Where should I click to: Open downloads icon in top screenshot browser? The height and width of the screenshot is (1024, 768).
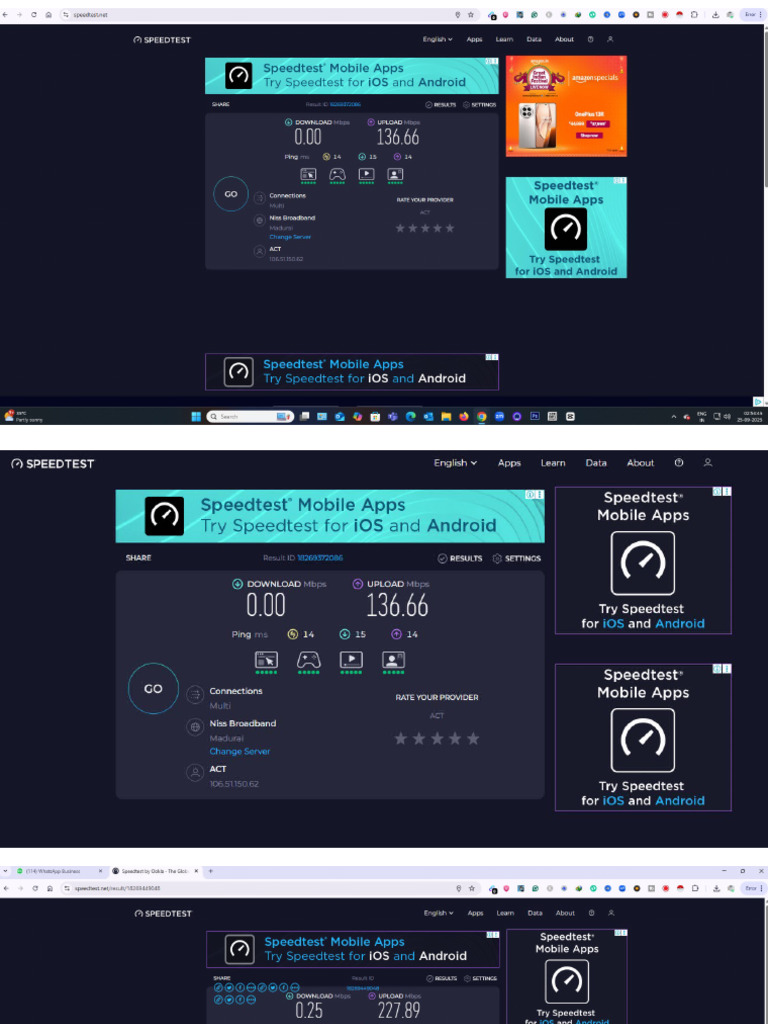click(x=715, y=14)
